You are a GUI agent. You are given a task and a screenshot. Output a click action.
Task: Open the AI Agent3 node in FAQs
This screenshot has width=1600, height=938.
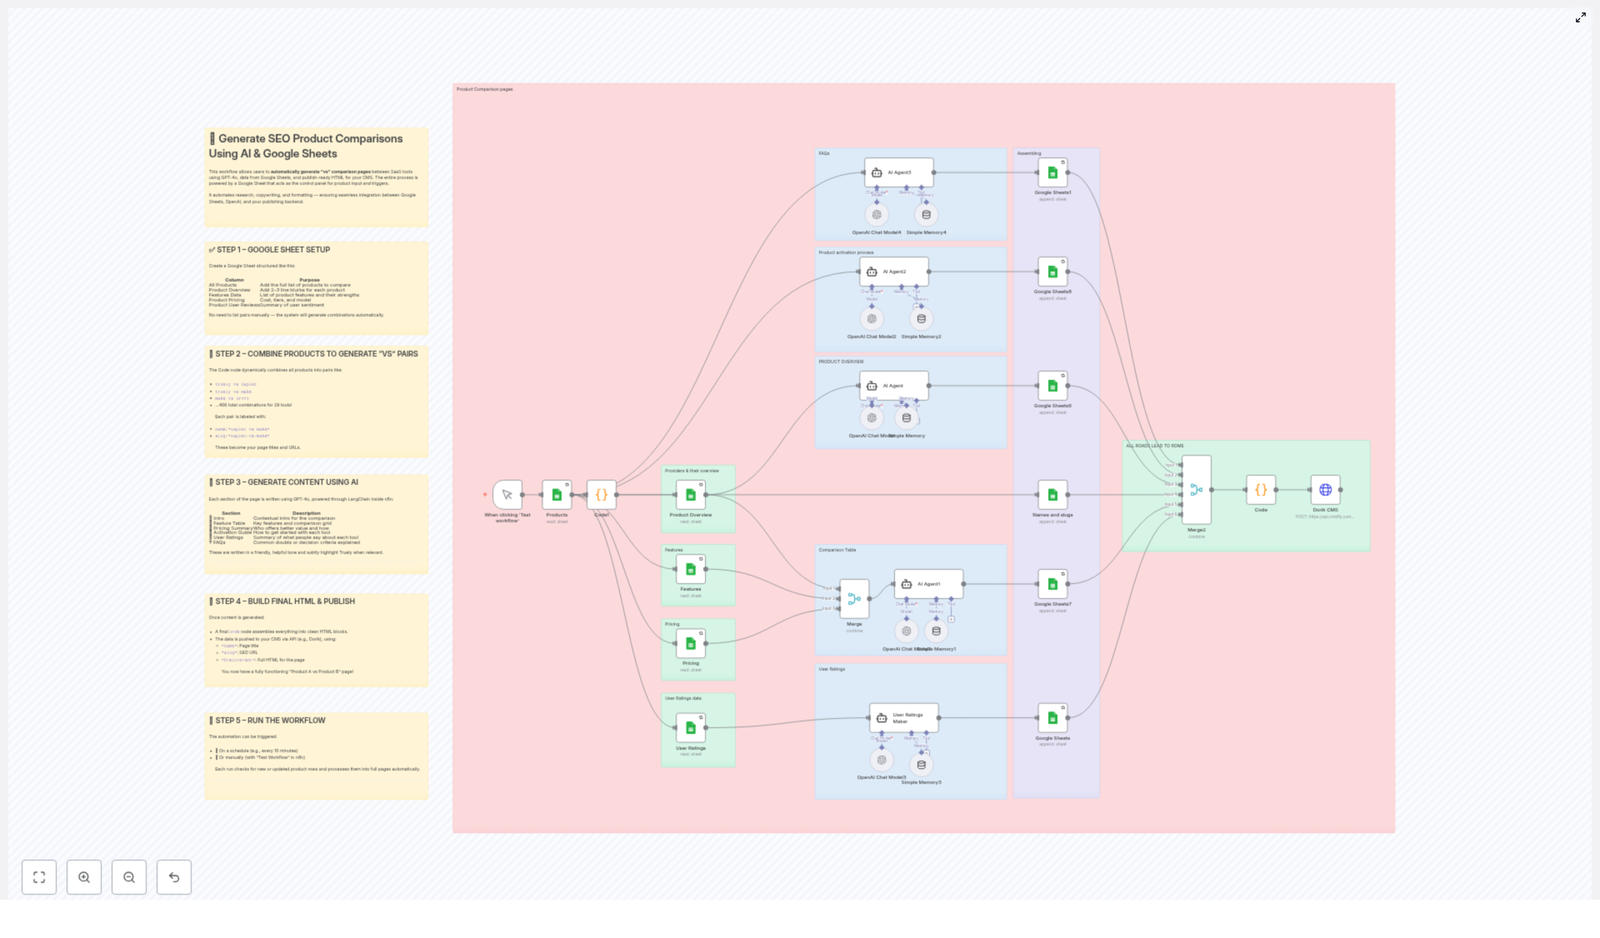coord(899,172)
